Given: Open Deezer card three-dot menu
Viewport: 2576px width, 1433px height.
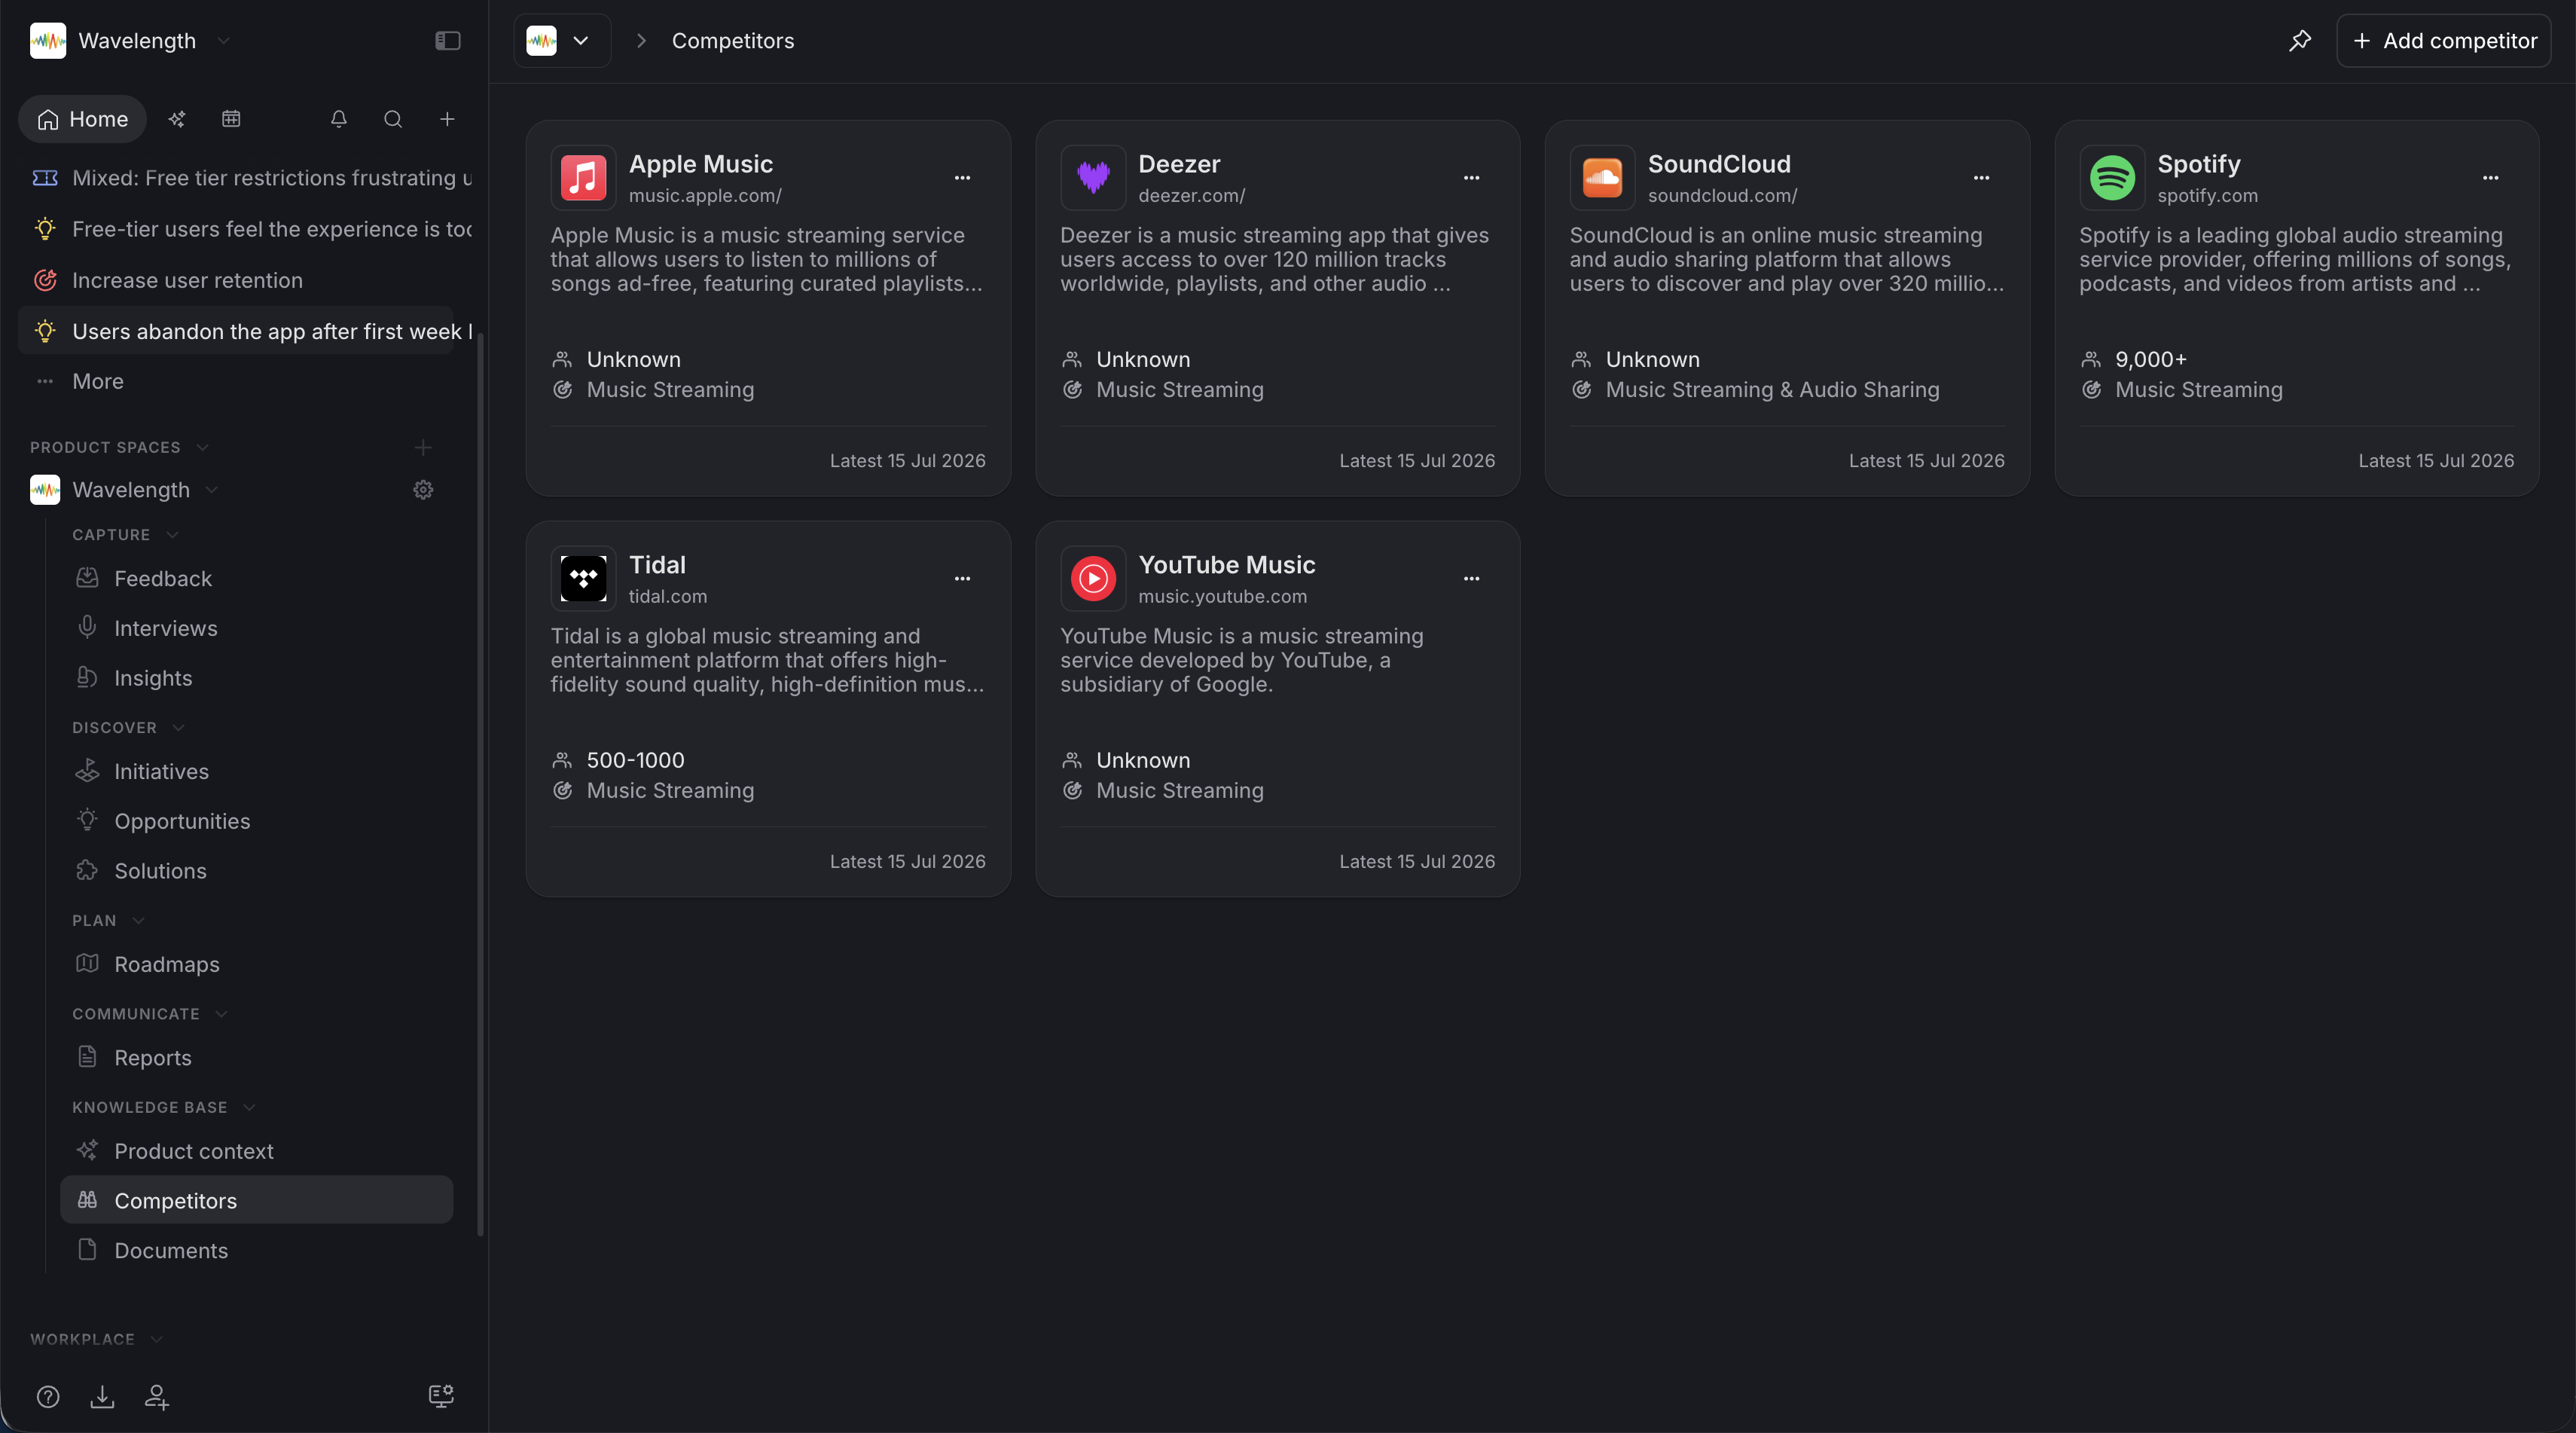Looking at the screenshot, I should (x=1471, y=178).
